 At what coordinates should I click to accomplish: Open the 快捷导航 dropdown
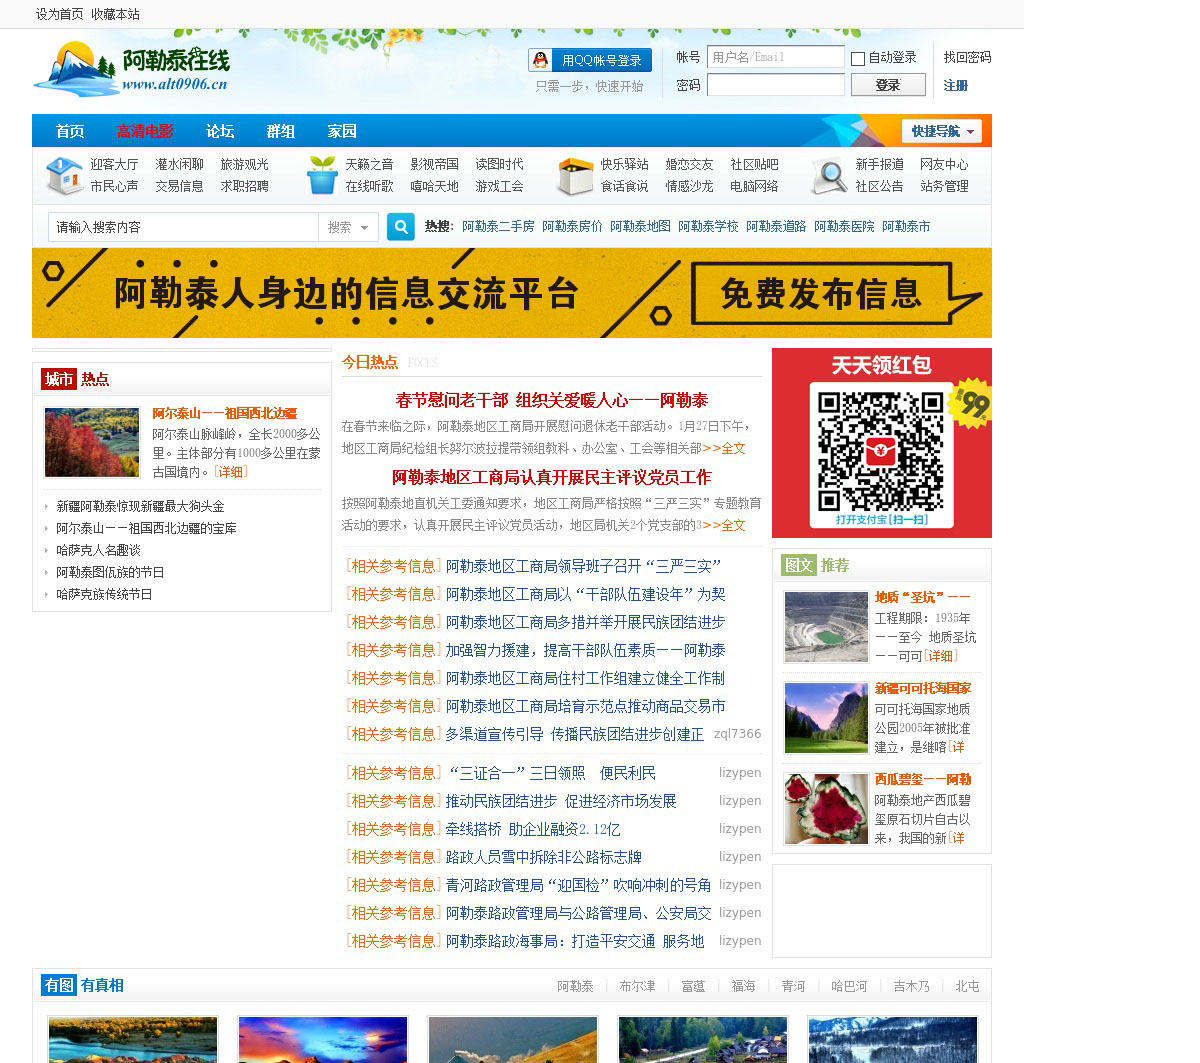[x=941, y=131]
